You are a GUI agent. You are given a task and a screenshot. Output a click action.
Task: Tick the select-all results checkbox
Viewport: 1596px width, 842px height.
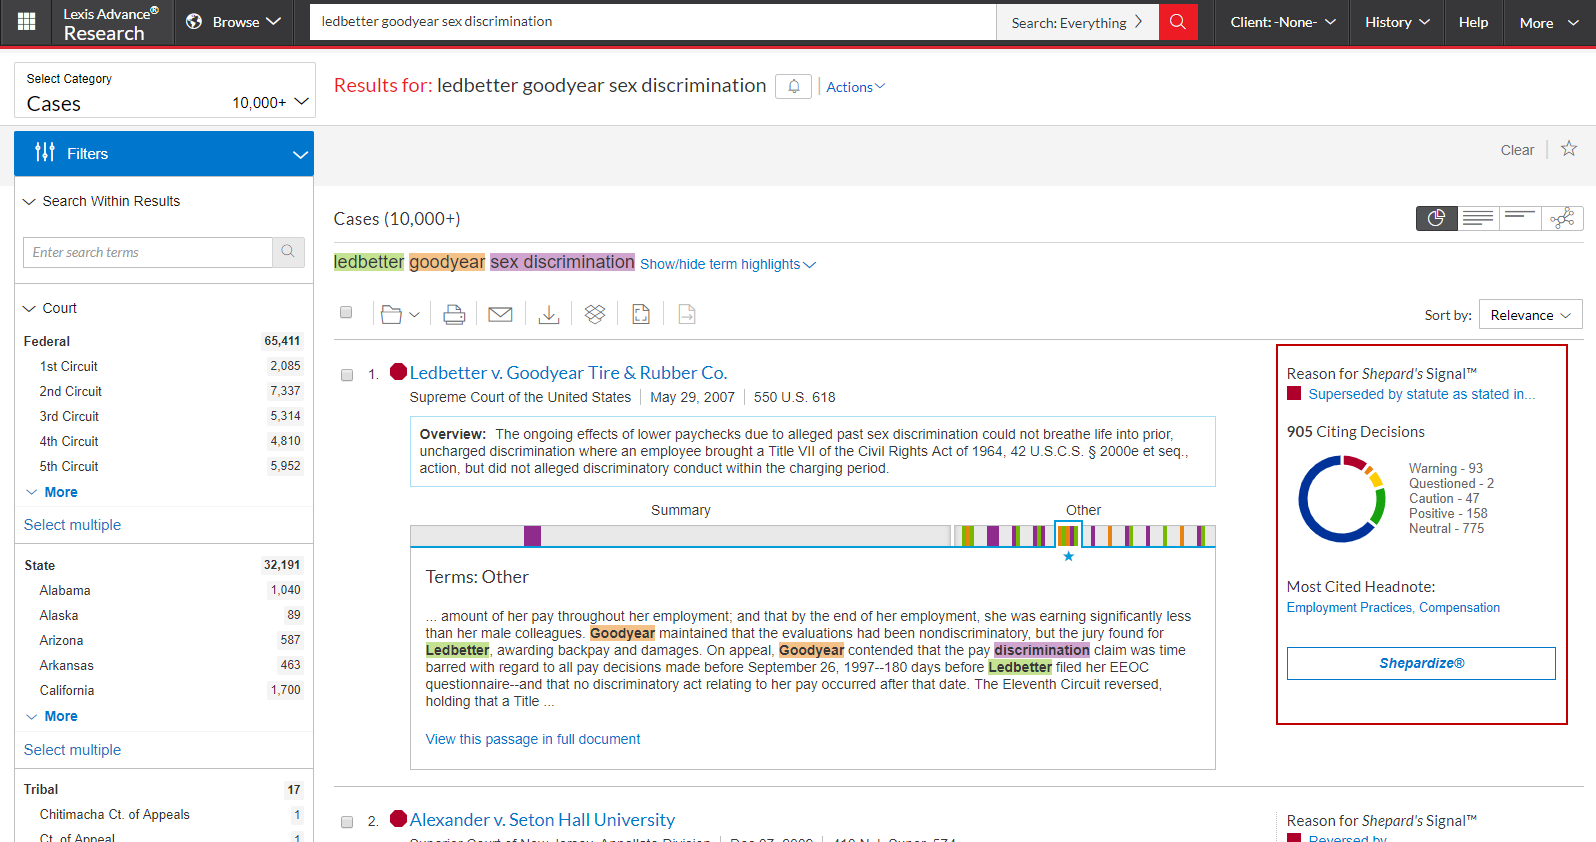(346, 312)
